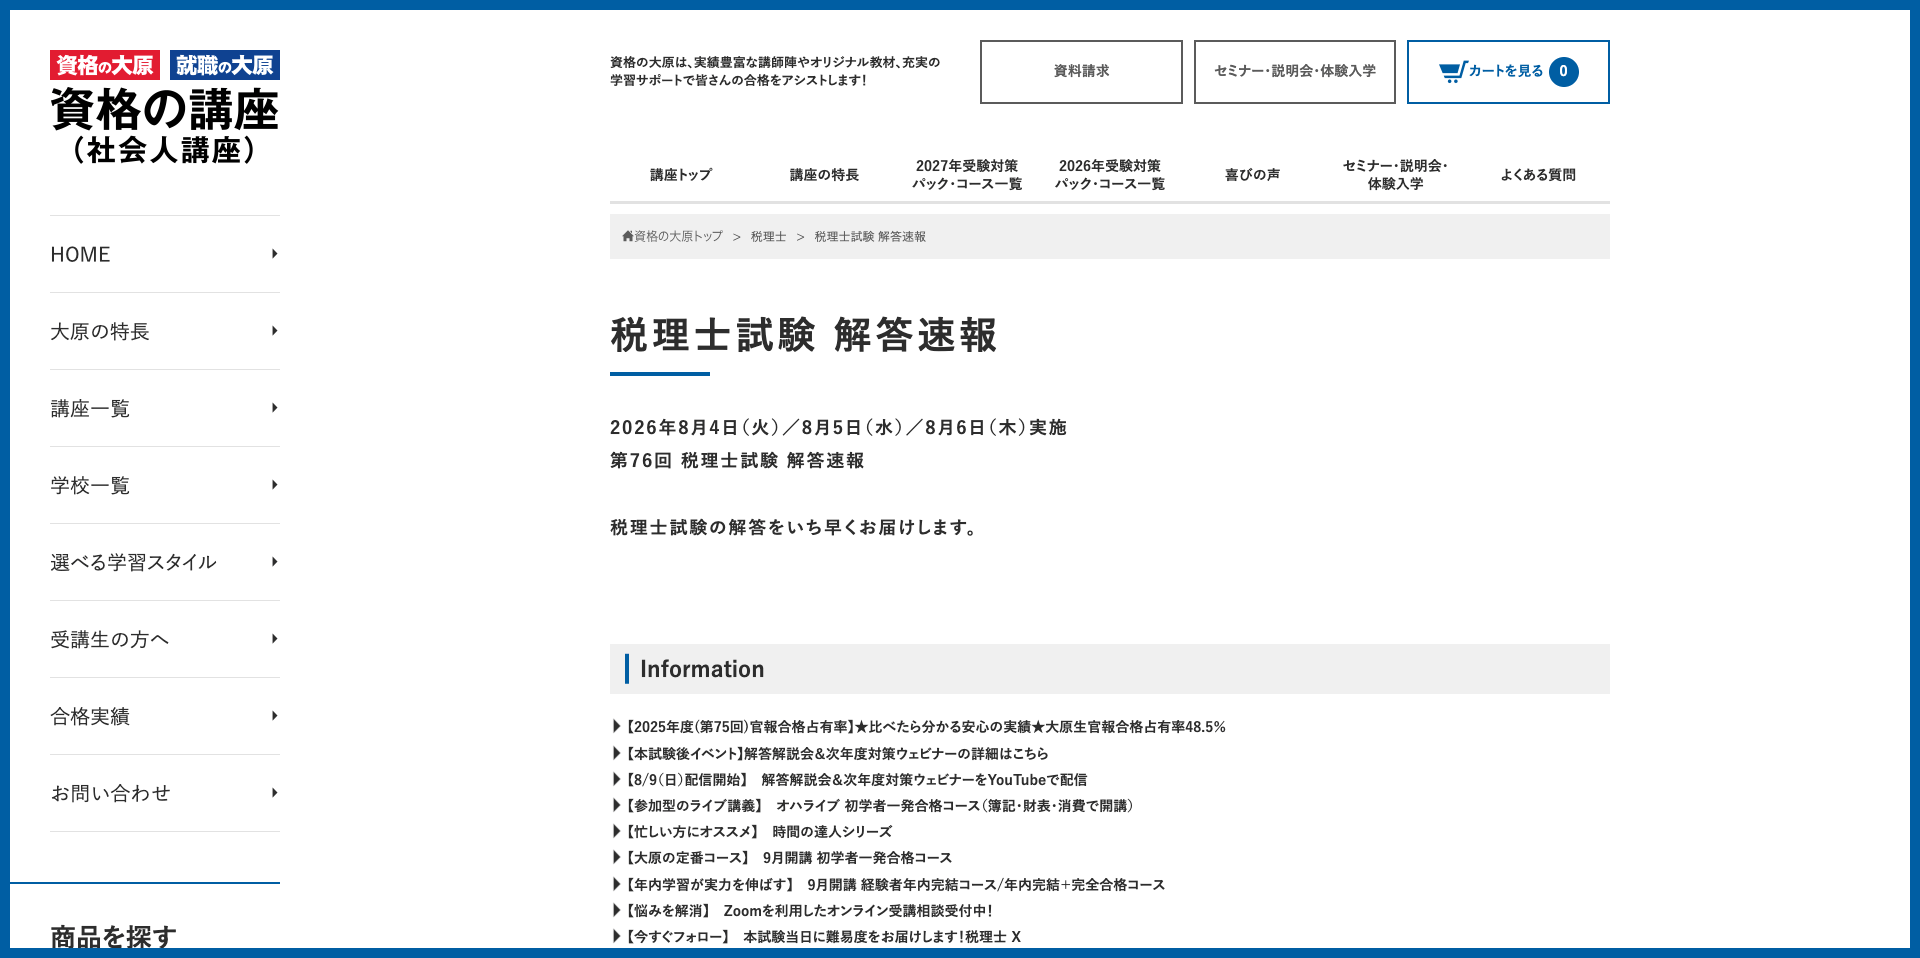This screenshot has height=958, width=1920.
Task: Open the 講座の特長 tab
Action: pyautogui.click(x=824, y=175)
